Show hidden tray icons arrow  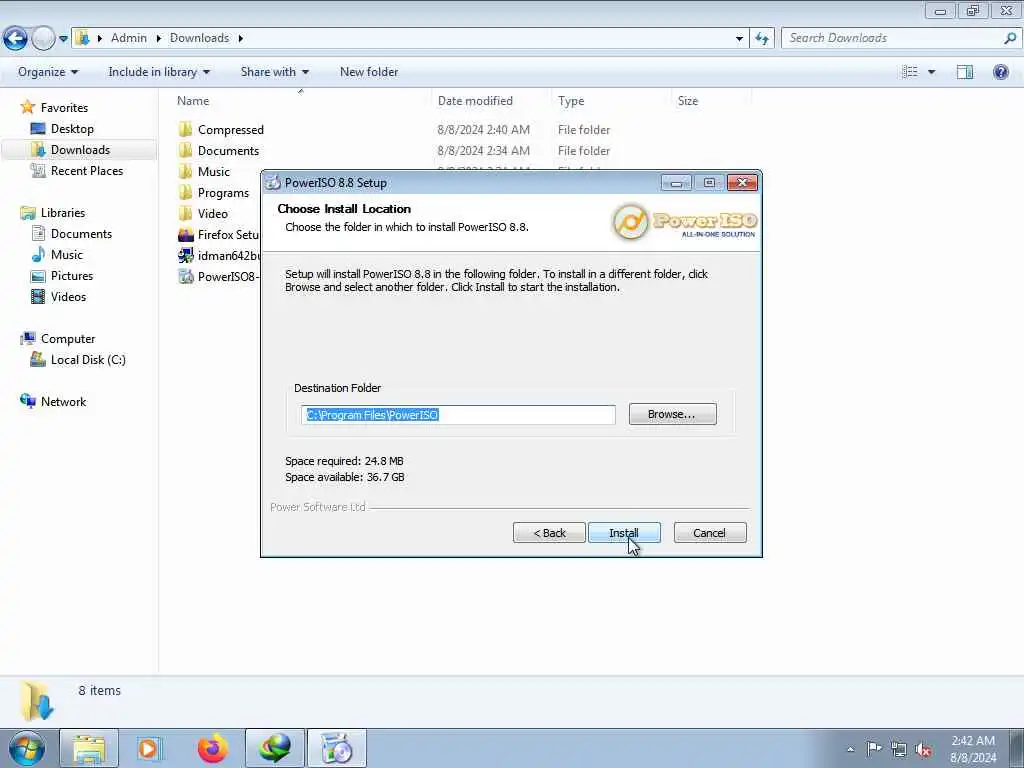point(850,749)
